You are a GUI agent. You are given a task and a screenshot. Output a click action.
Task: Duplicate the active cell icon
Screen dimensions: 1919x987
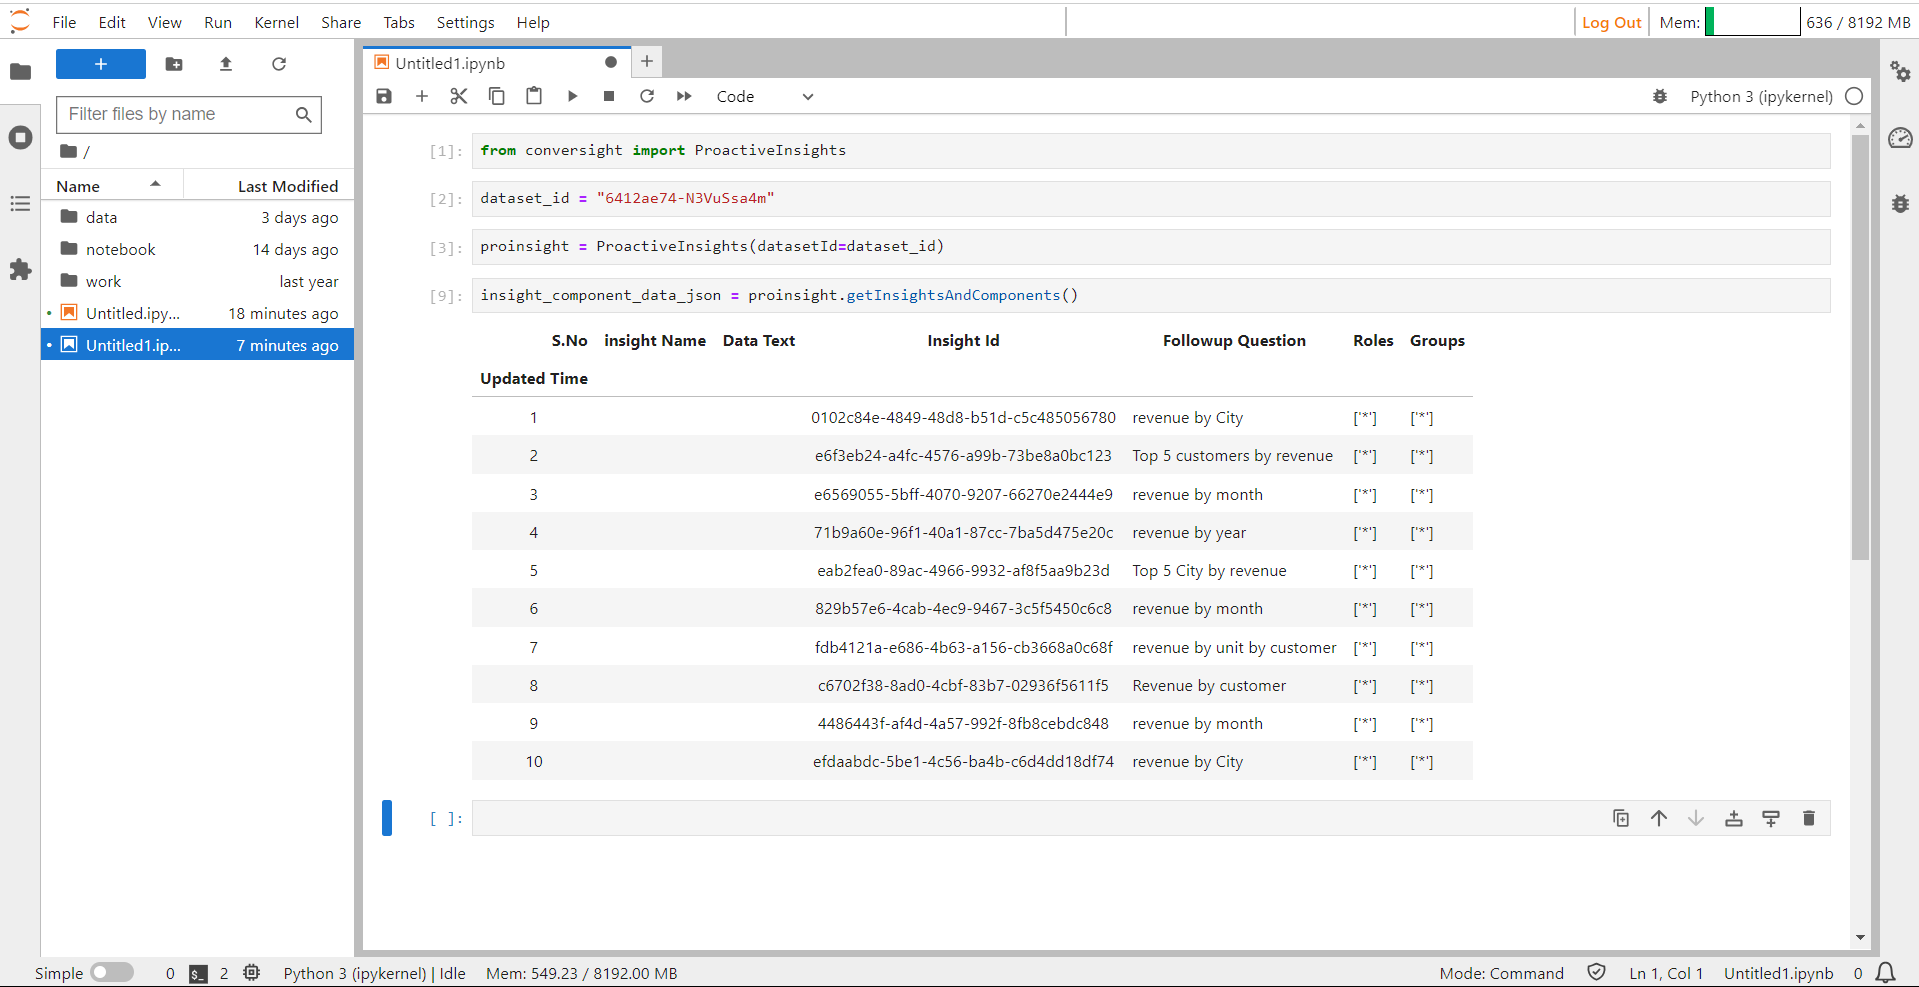coord(1621,818)
